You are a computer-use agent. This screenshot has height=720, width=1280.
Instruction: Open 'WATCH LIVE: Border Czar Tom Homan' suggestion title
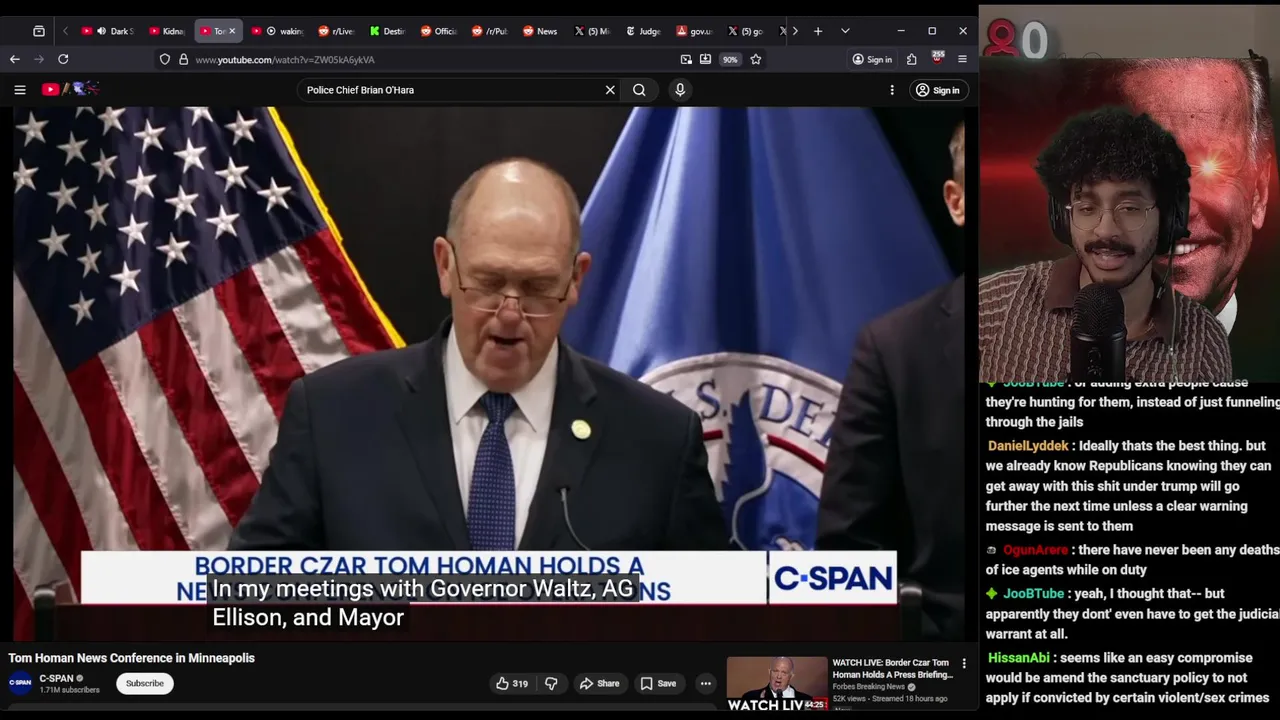pyautogui.click(x=892, y=668)
